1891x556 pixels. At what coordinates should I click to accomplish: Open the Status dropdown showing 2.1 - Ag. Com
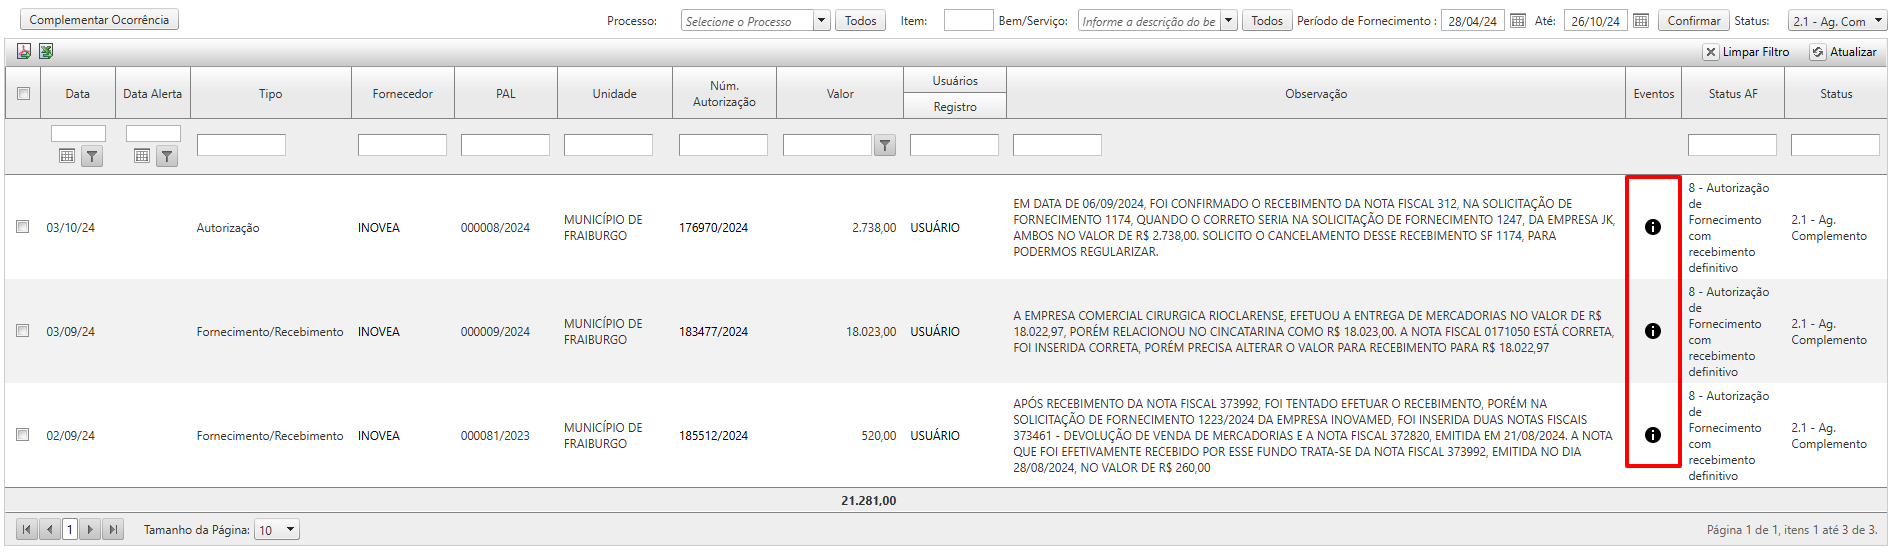(x=1877, y=21)
